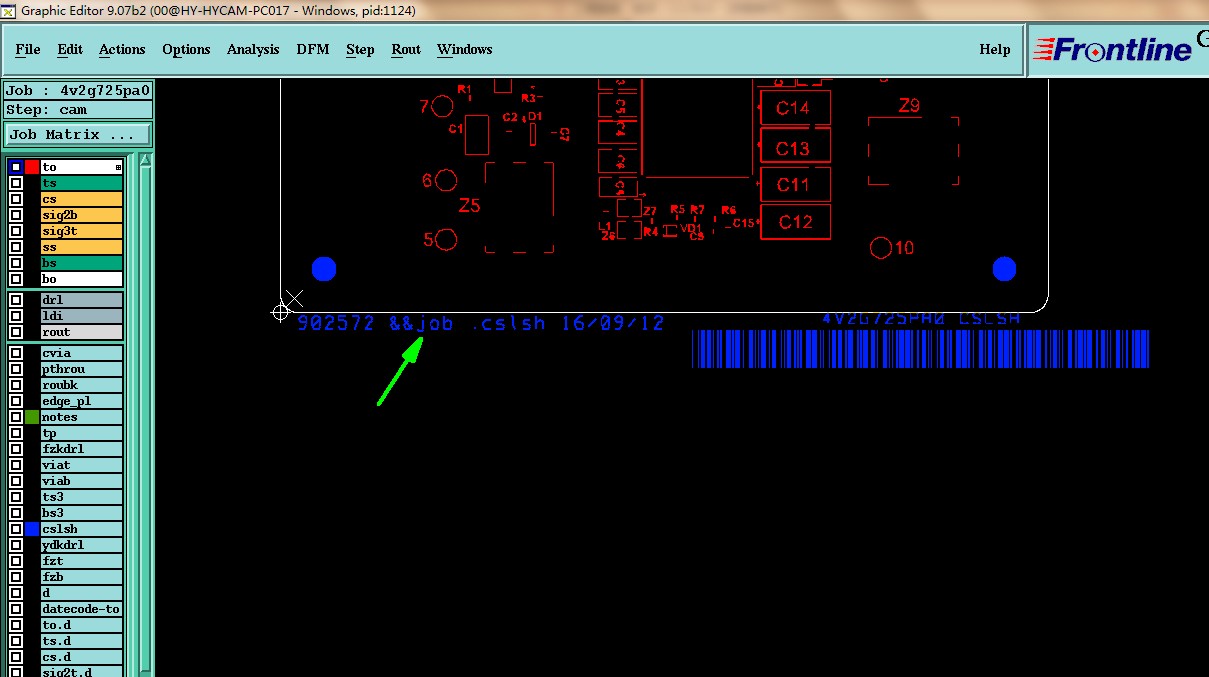Click the layer list scrollbar up arrow

click(x=145, y=160)
